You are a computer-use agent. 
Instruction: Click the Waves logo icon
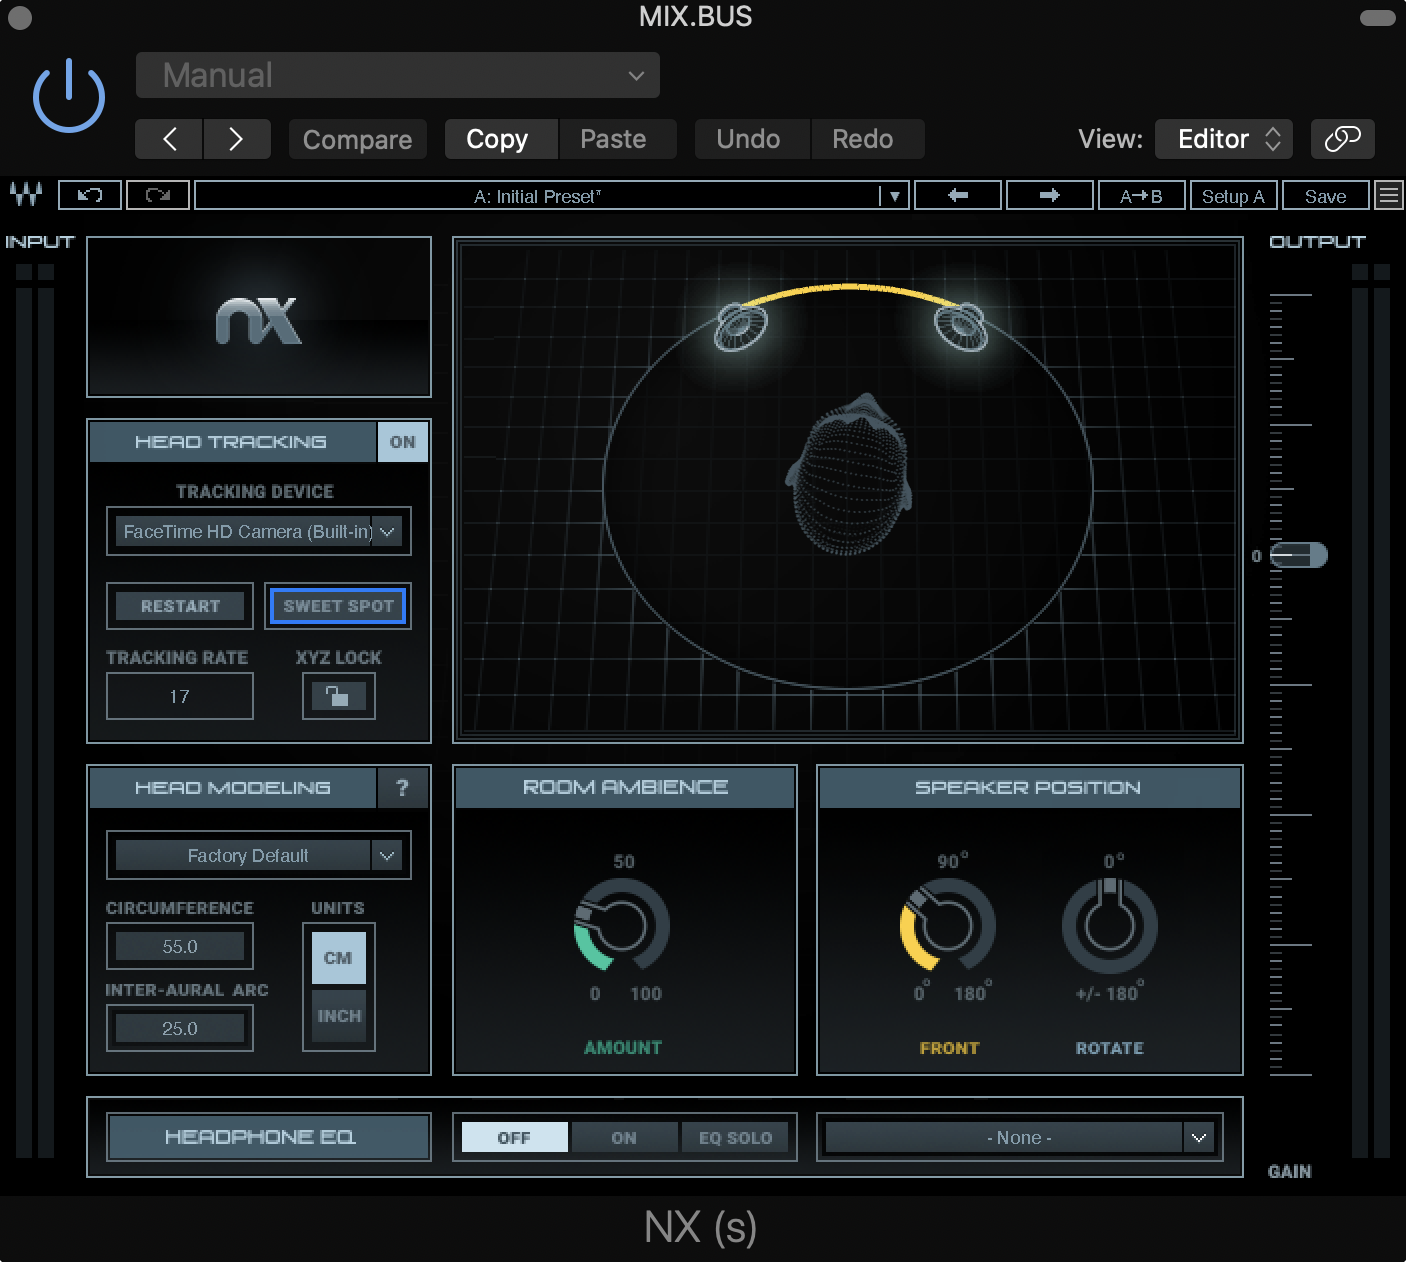[x=26, y=195]
